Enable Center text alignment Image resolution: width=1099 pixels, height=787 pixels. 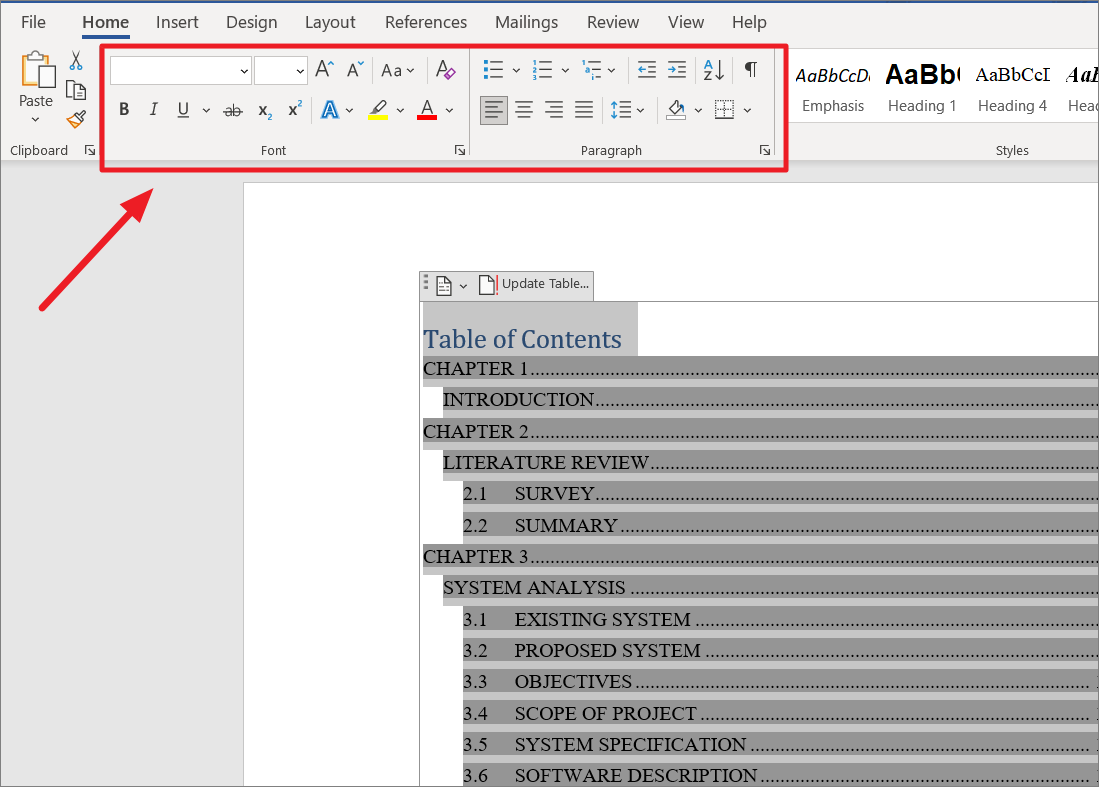[523, 109]
